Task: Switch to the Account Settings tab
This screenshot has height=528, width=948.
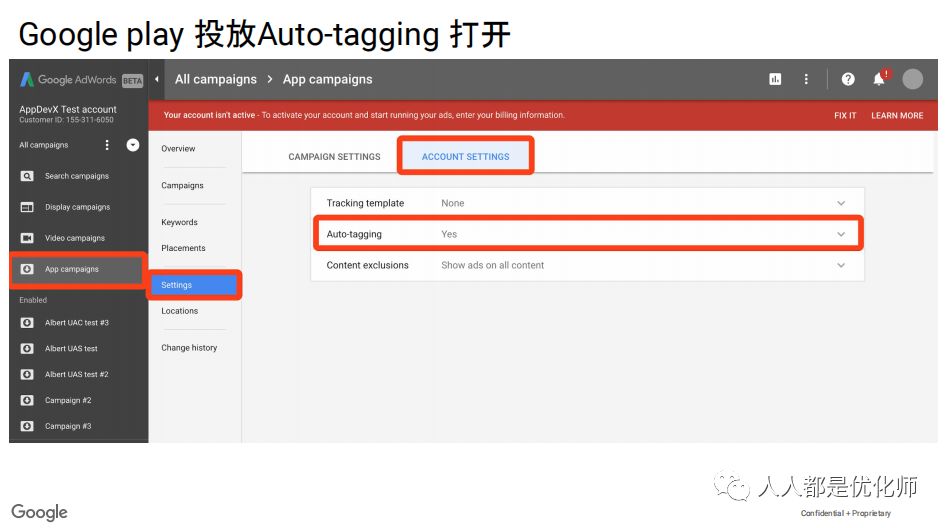Action: (x=466, y=157)
